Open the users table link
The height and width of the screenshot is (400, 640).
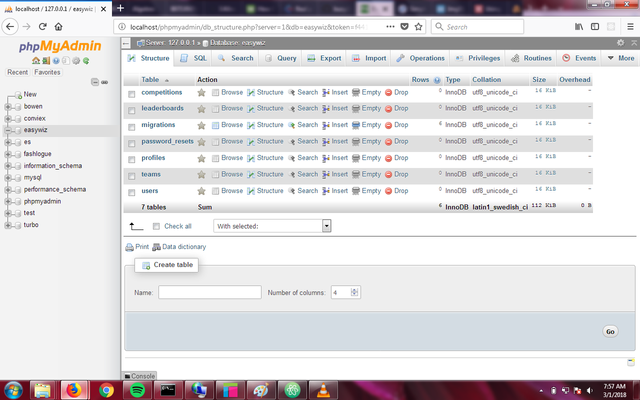tap(150, 191)
